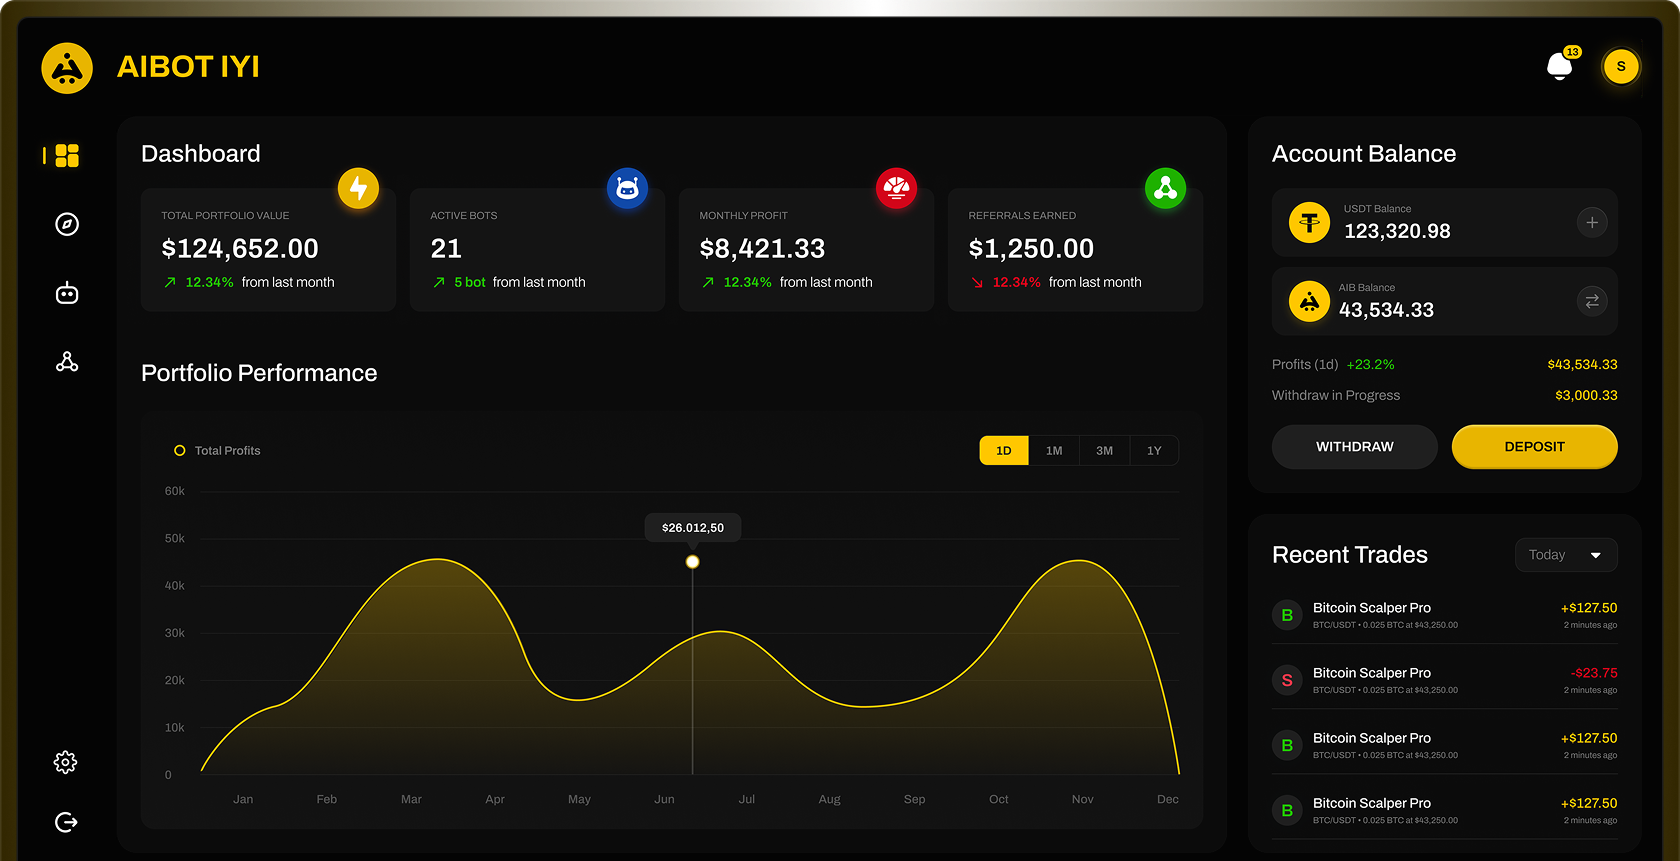
Task: Open the bots robot icon in sidebar
Action: 67,293
